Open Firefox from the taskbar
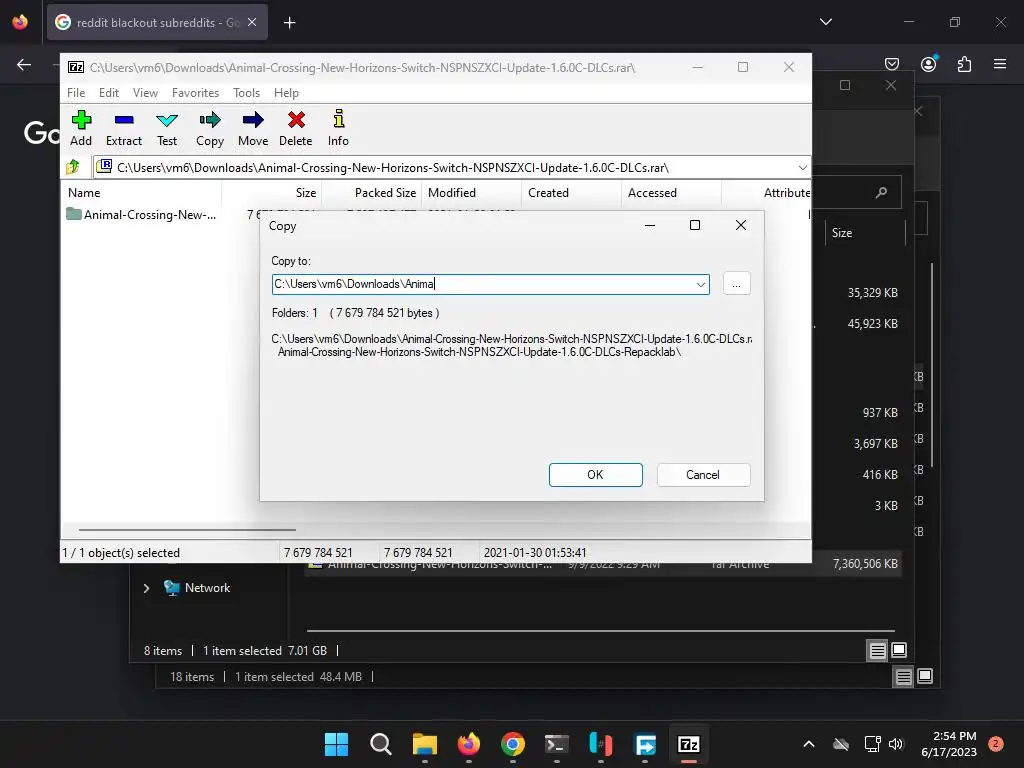1024x768 pixels. coord(468,744)
